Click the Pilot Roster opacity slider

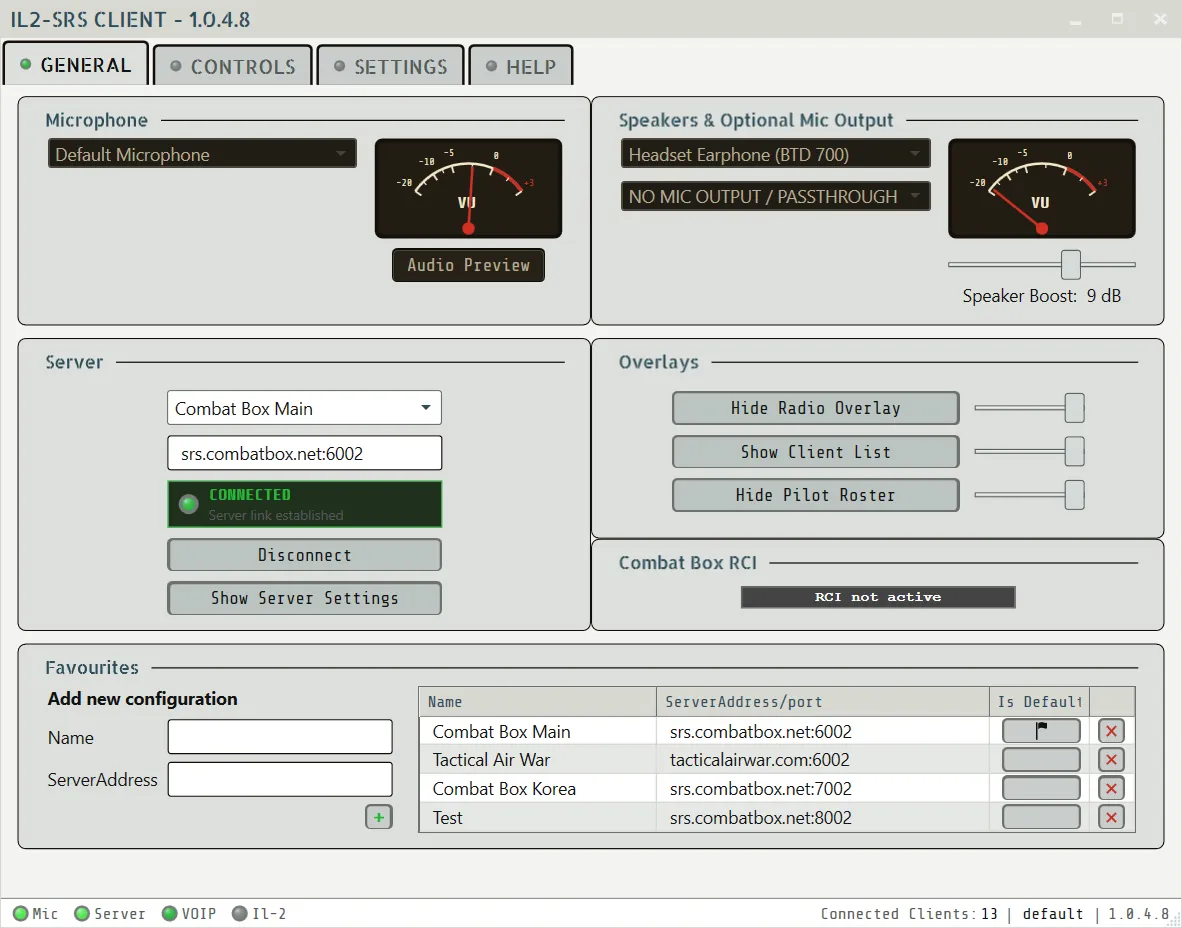(x=1030, y=495)
